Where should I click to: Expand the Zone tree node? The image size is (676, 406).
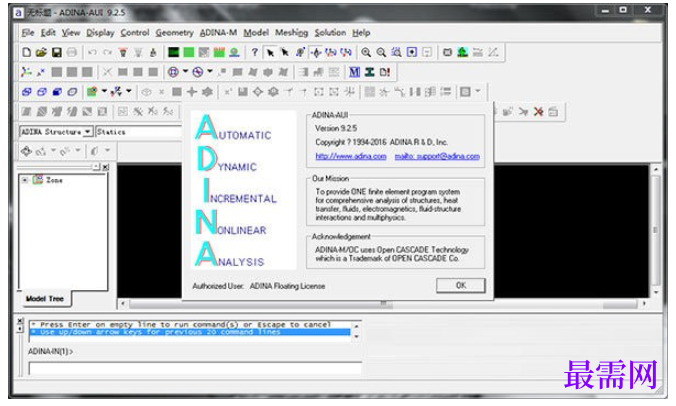click(x=25, y=180)
